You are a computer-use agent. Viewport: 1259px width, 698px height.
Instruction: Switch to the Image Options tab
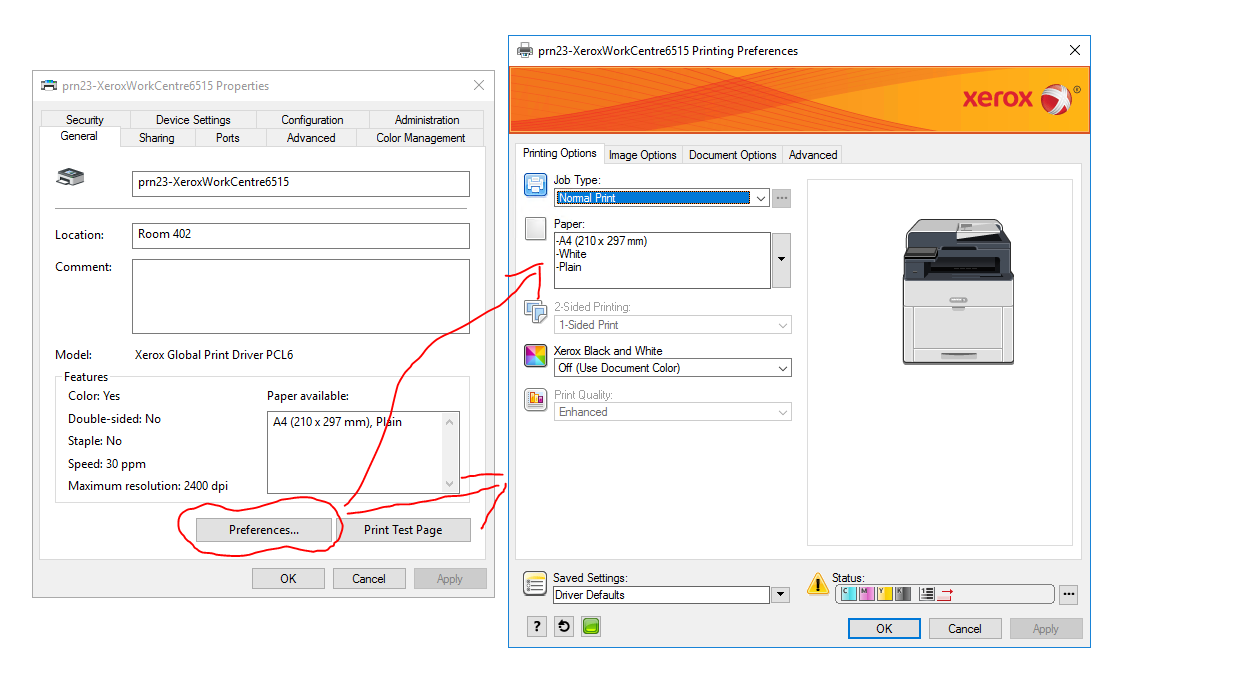click(x=643, y=155)
